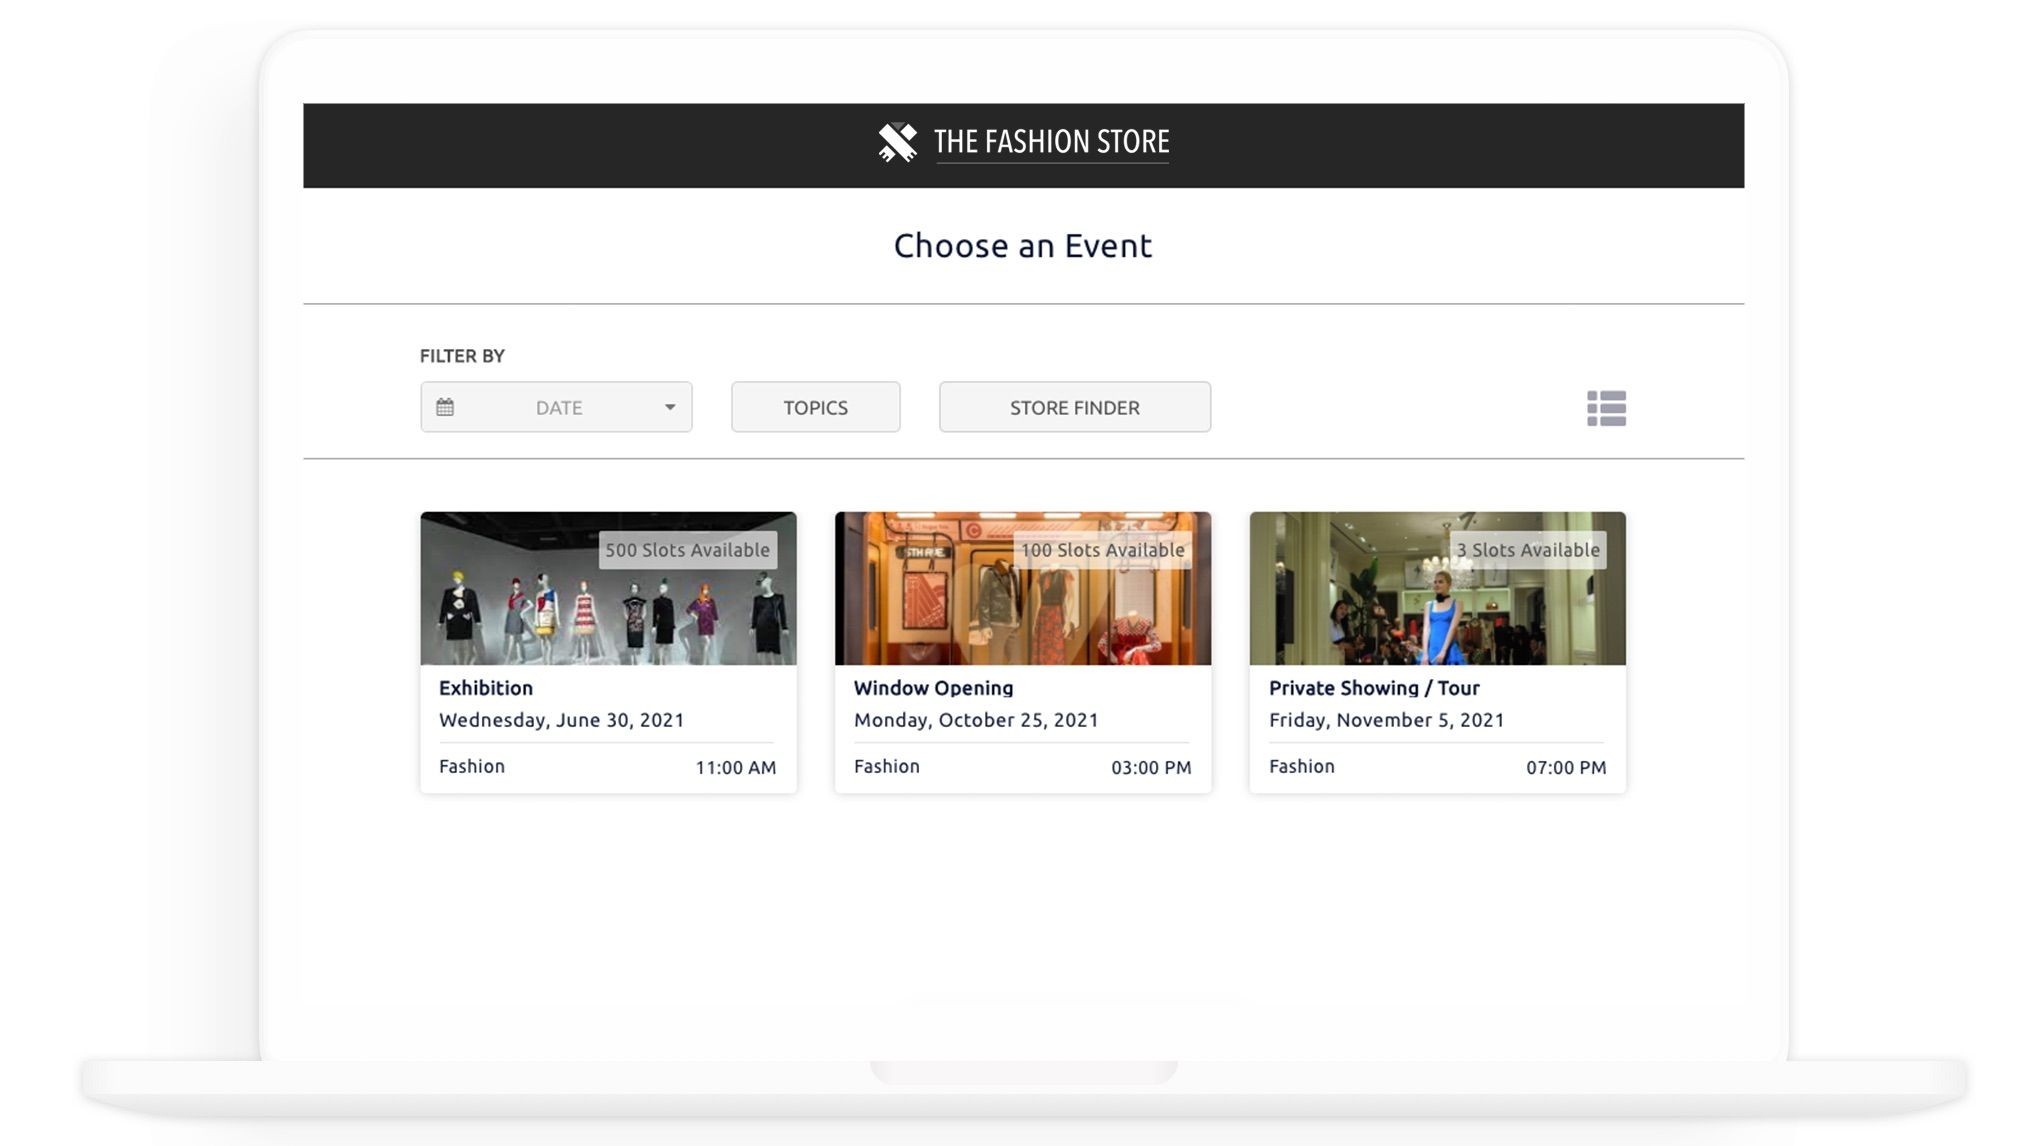Open the Private Showing / Tour thumbnail
Screen dimensions: 2036x1146
tap(1437, 588)
